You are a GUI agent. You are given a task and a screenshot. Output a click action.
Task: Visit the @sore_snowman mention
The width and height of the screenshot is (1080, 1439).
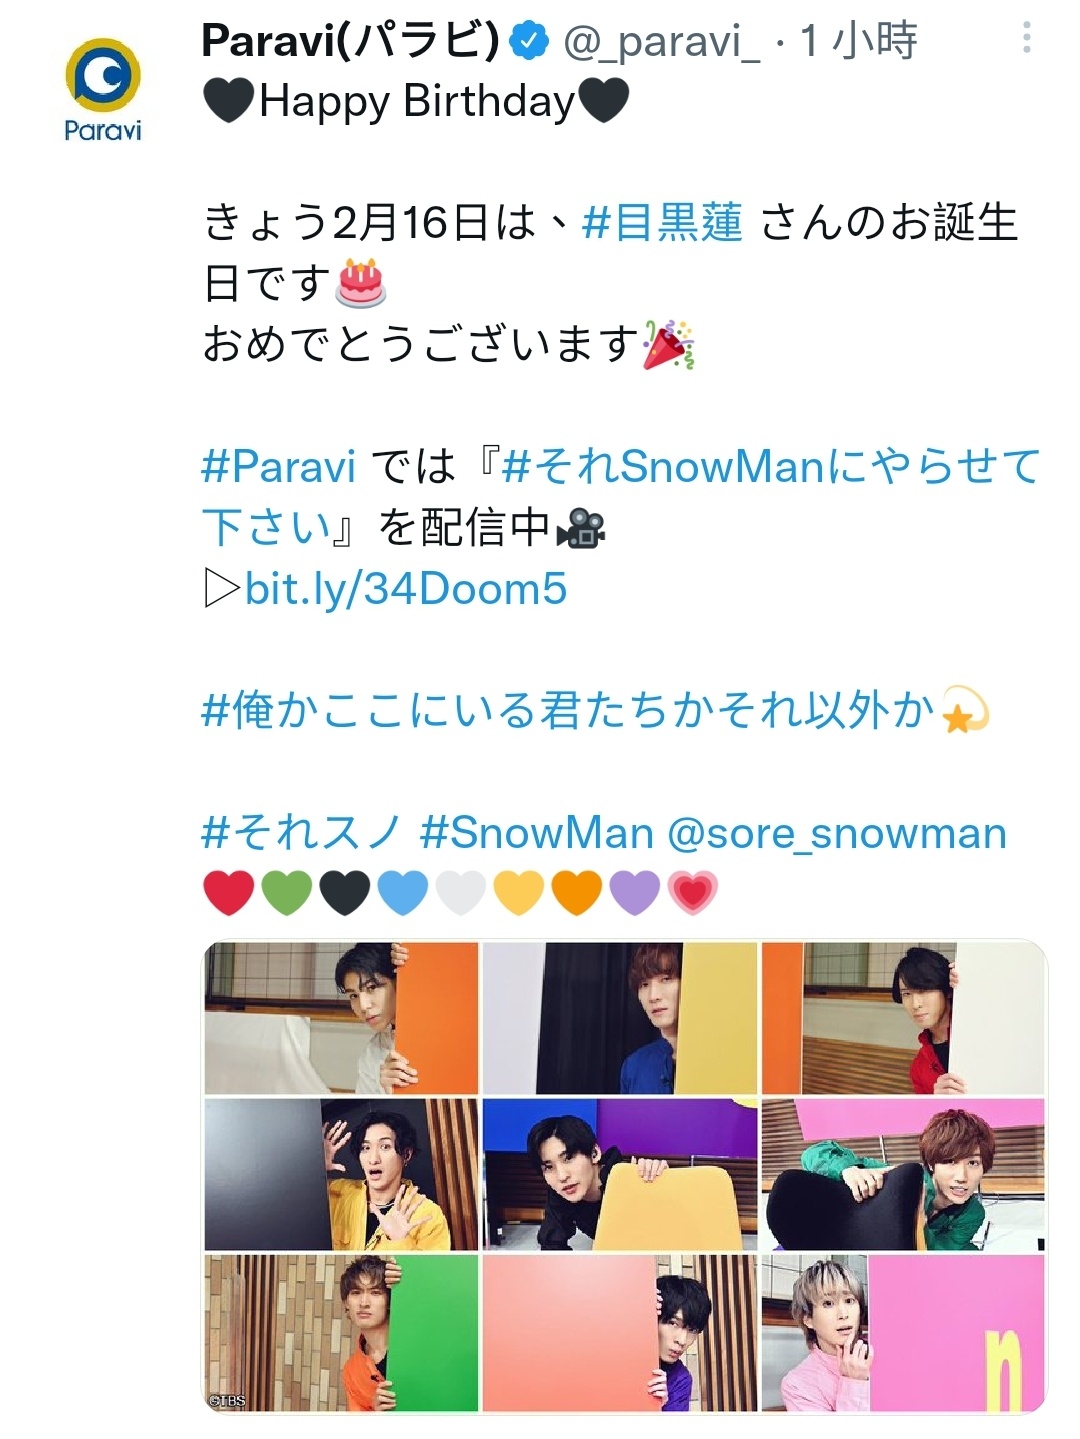click(836, 833)
